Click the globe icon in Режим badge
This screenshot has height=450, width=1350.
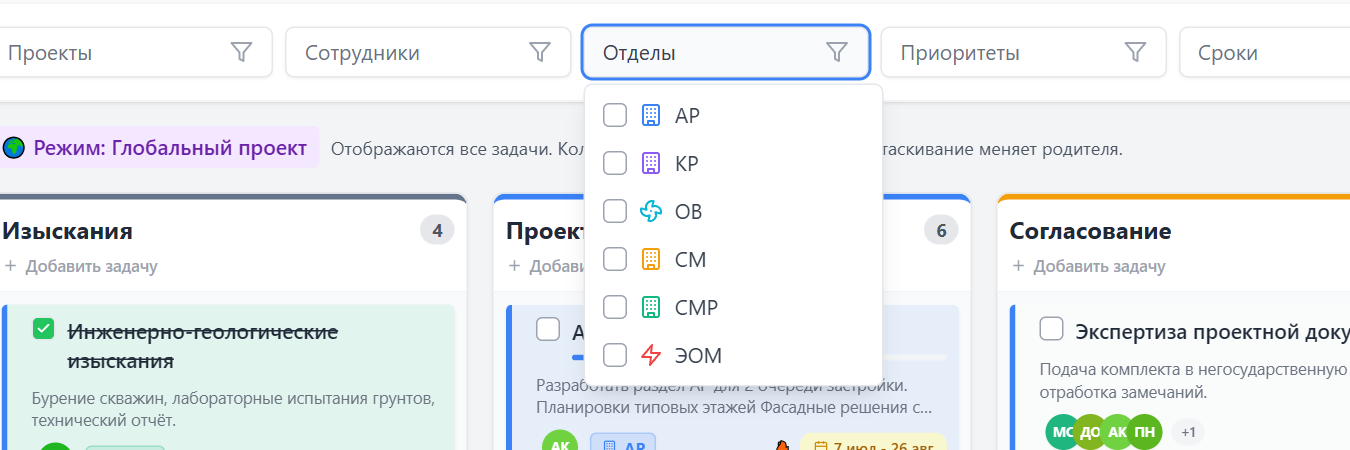pyautogui.click(x=14, y=148)
